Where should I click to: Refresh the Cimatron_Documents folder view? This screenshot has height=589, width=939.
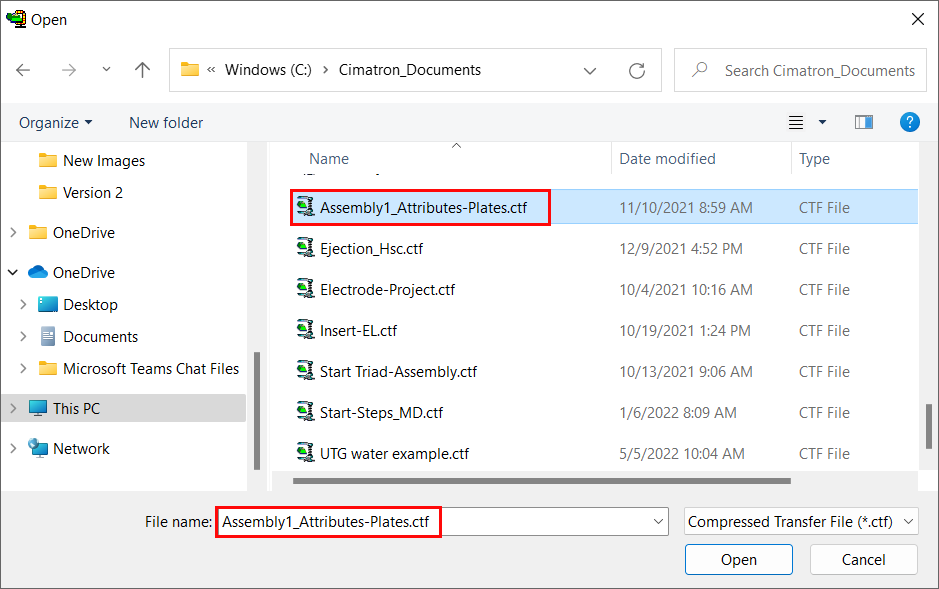point(637,71)
